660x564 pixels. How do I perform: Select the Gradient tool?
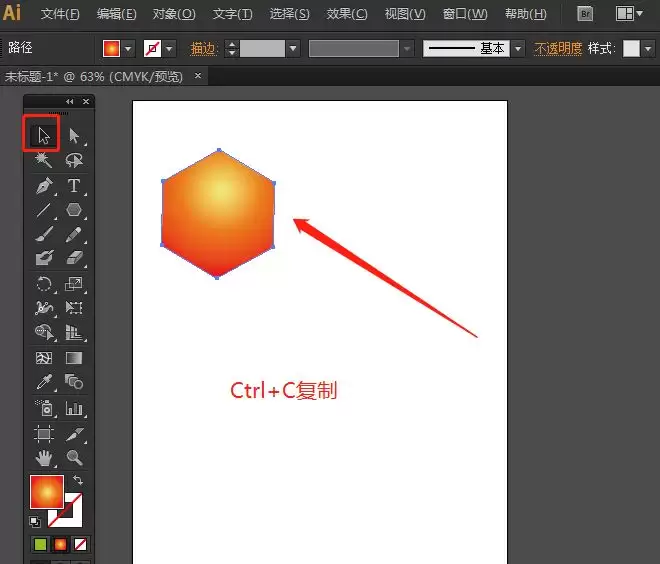tap(74, 358)
